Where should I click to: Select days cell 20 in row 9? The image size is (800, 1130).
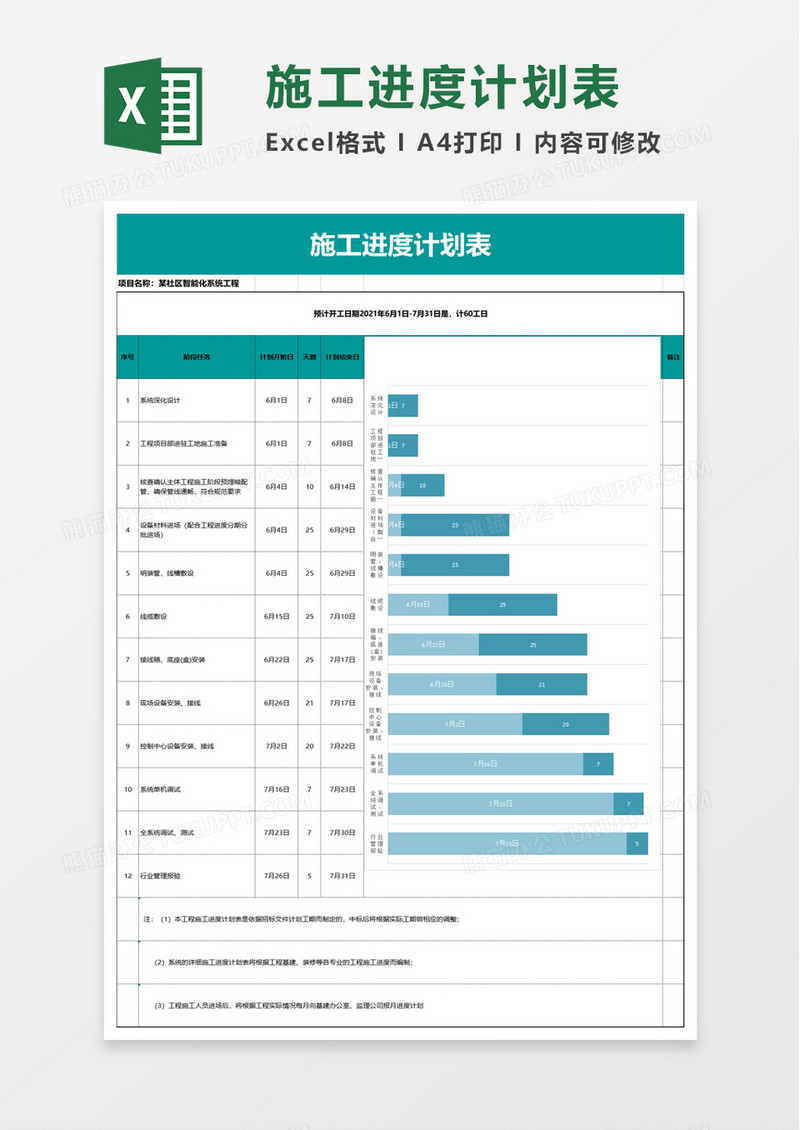[309, 747]
